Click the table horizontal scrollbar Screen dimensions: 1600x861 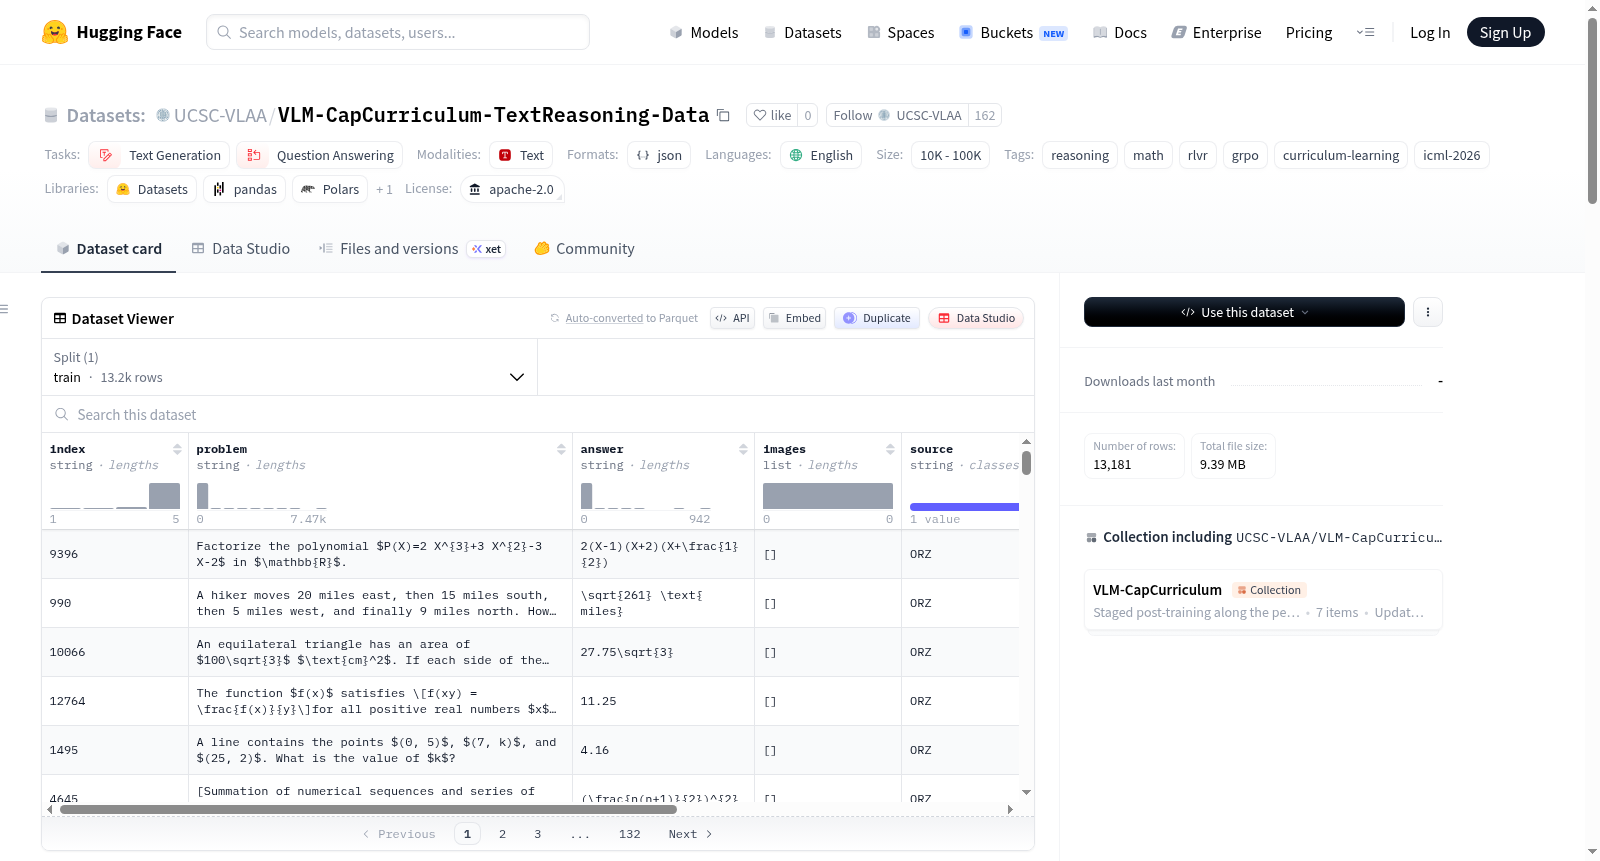point(368,810)
